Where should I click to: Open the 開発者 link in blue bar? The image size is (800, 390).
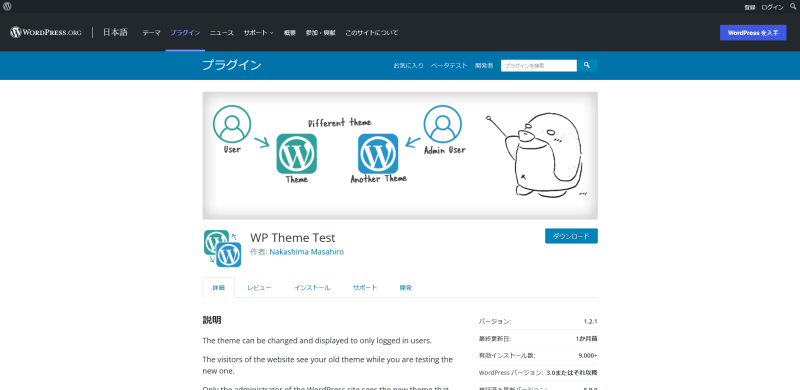point(484,66)
